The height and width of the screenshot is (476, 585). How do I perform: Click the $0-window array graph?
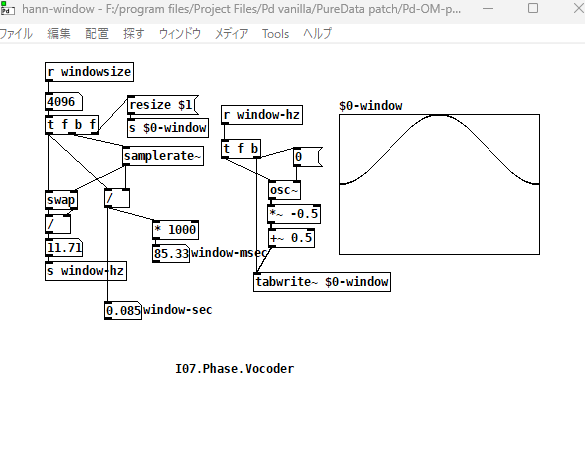pyautogui.click(x=439, y=185)
